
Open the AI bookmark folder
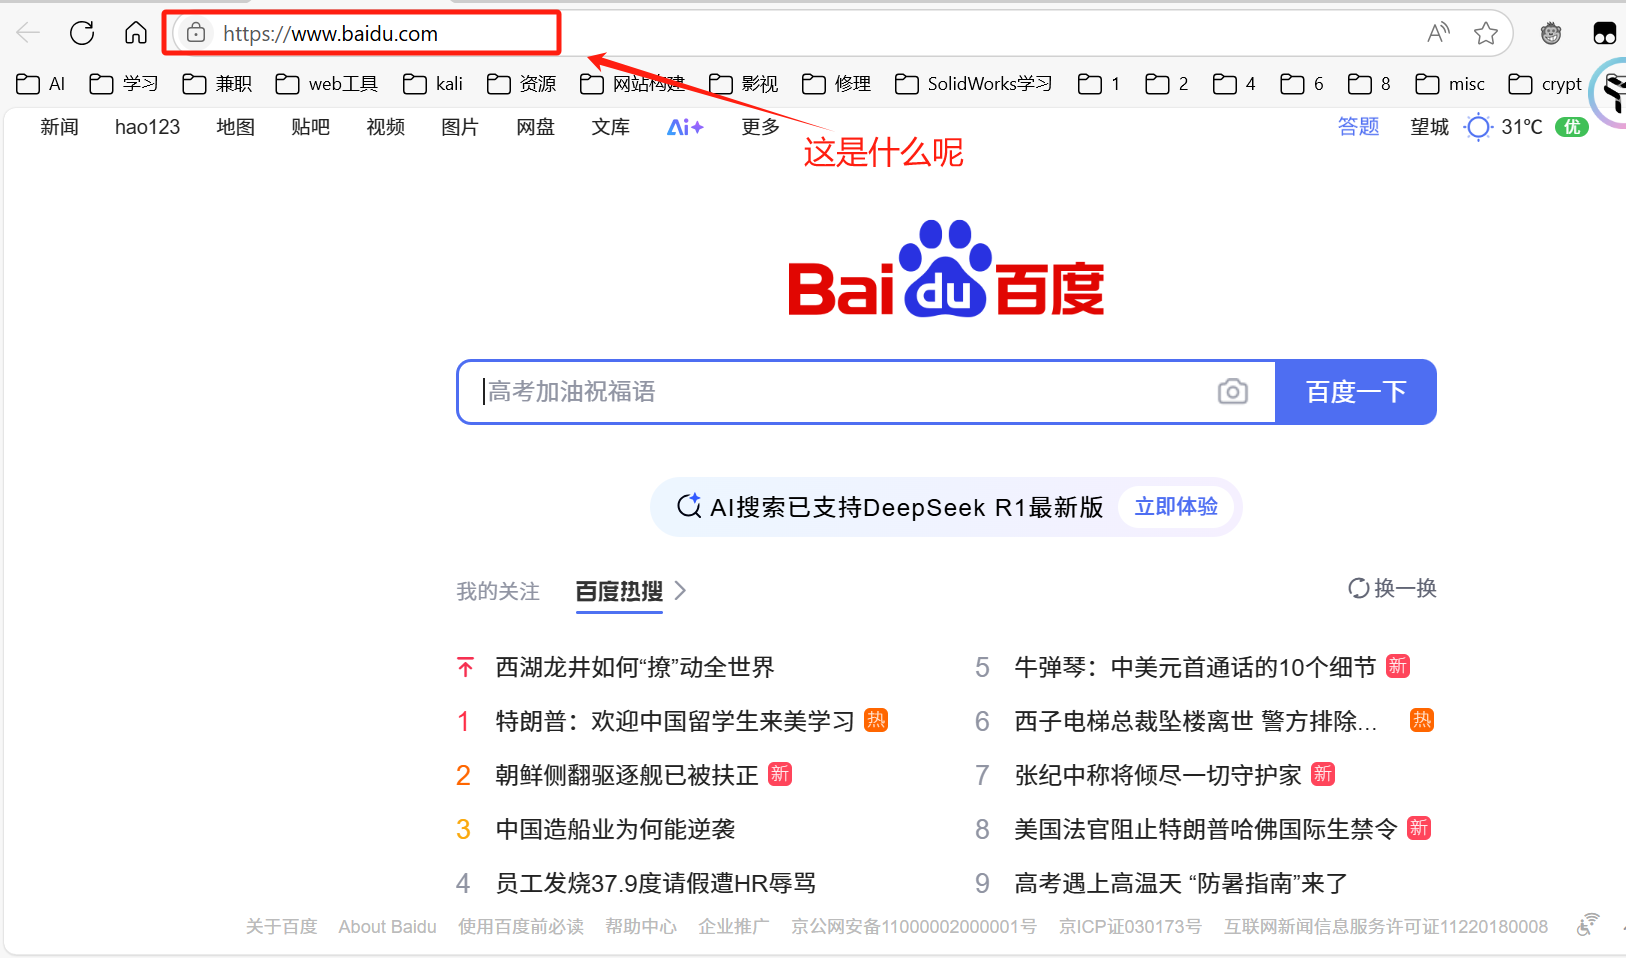click(x=41, y=84)
